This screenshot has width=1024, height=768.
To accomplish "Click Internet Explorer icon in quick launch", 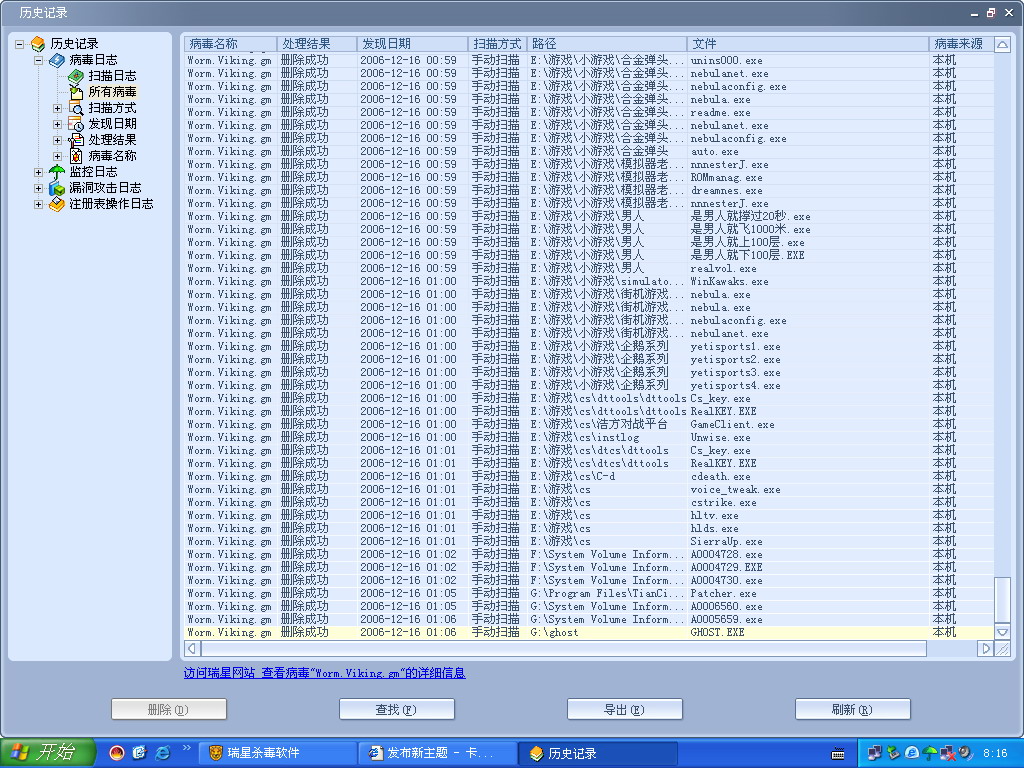I will 162,753.
